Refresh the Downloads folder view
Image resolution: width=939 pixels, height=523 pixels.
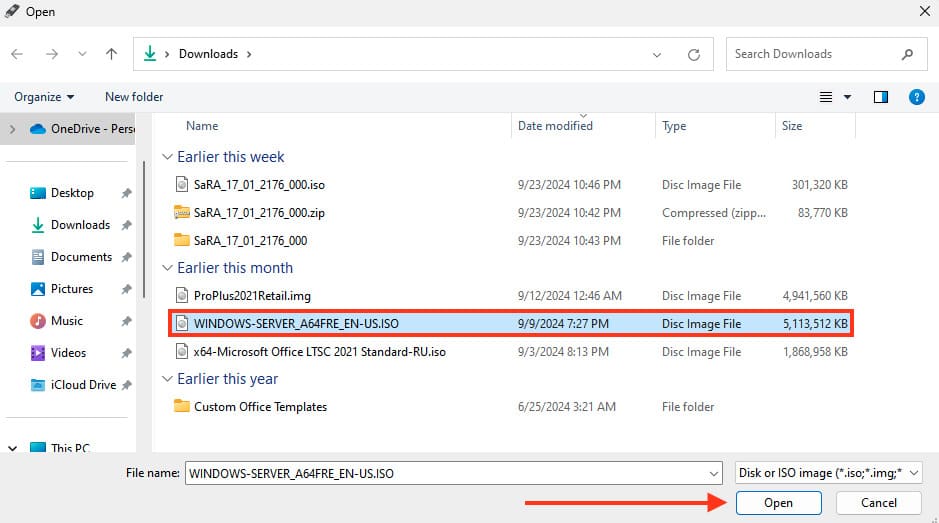694,54
